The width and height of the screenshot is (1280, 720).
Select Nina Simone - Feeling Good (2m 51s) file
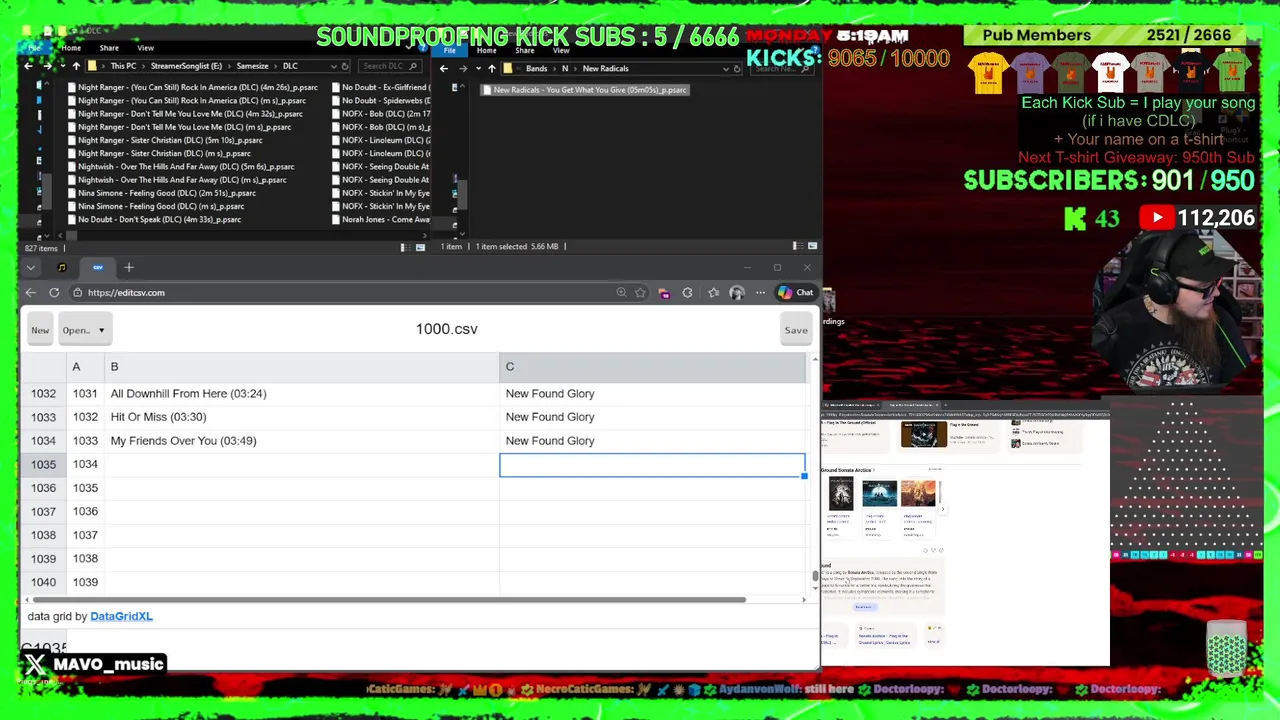tap(160, 193)
